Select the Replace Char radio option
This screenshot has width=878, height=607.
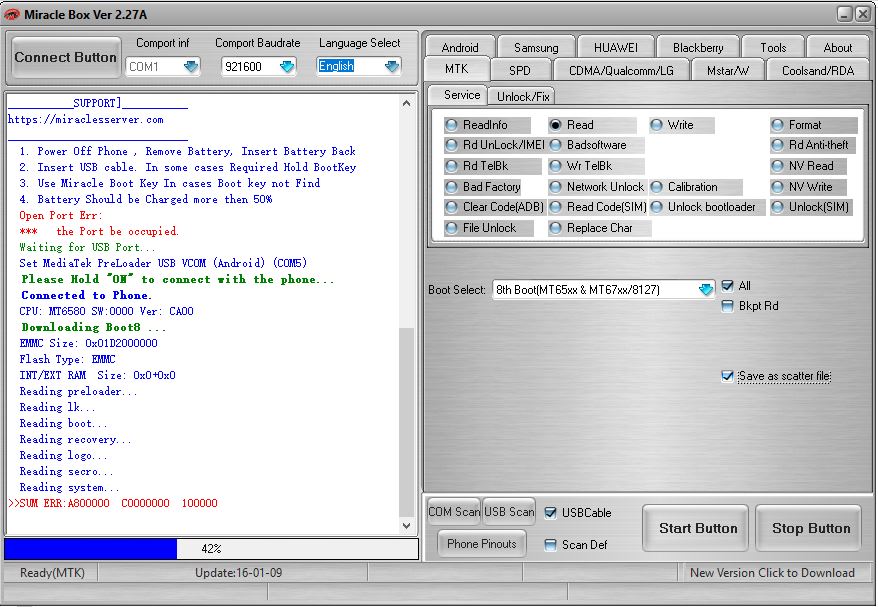[x=599, y=228]
